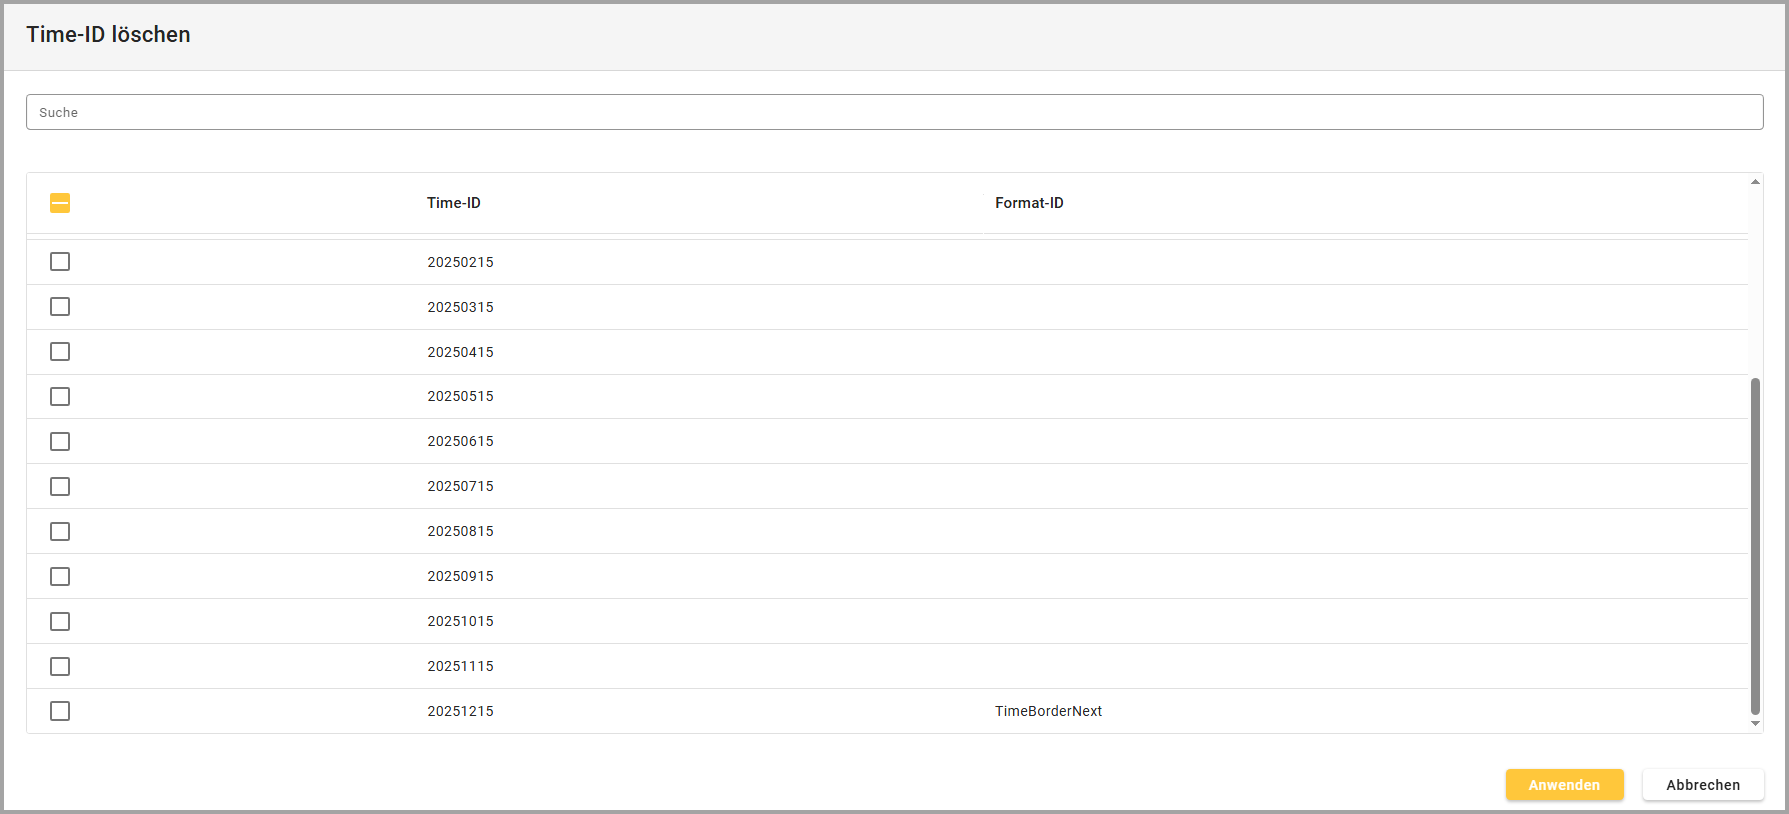Cancel with the Abbrechen button
1789x814 pixels.
click(x=1702, y=785)
